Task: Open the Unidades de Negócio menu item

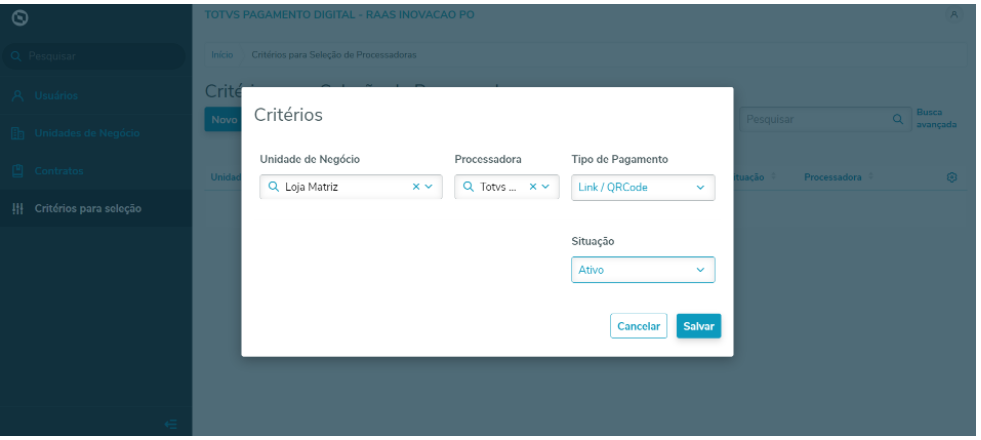Action: pyautogui.click(x=96, y=133)
